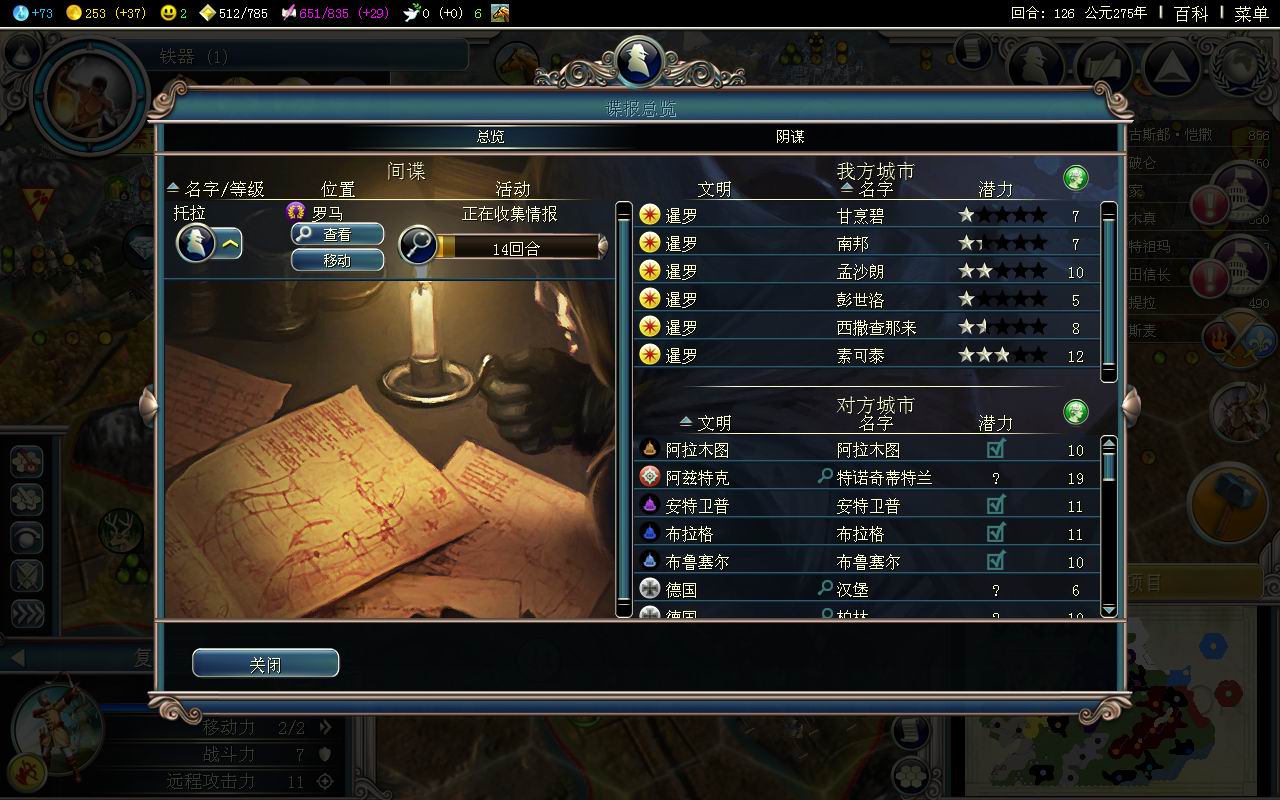Viewport: 1280px width, 800px height.
Task: Switch to the 总览 tab
Action: 490,137
